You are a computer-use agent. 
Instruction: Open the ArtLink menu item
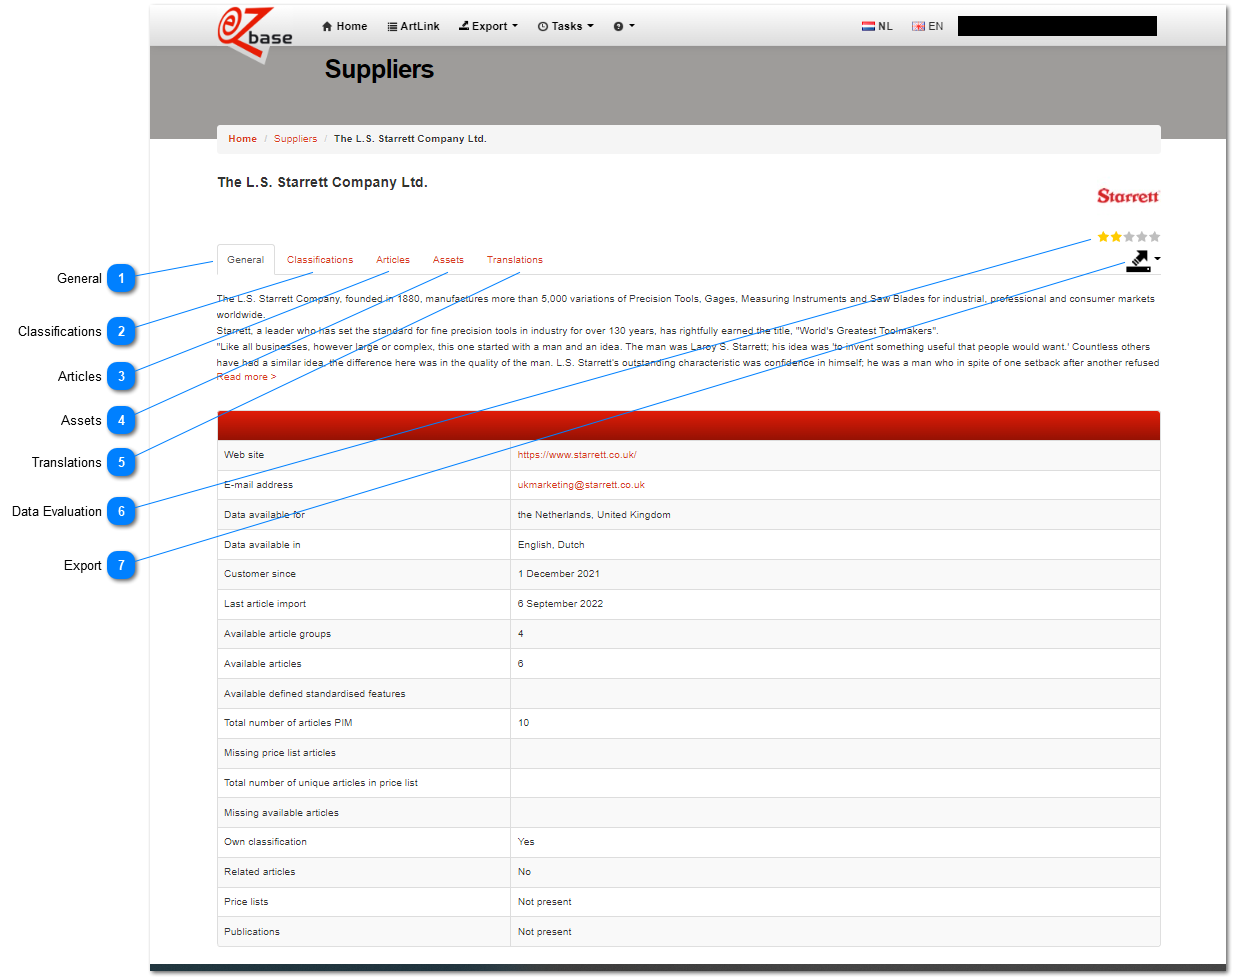pyautogui.click(x=413, y=26)
